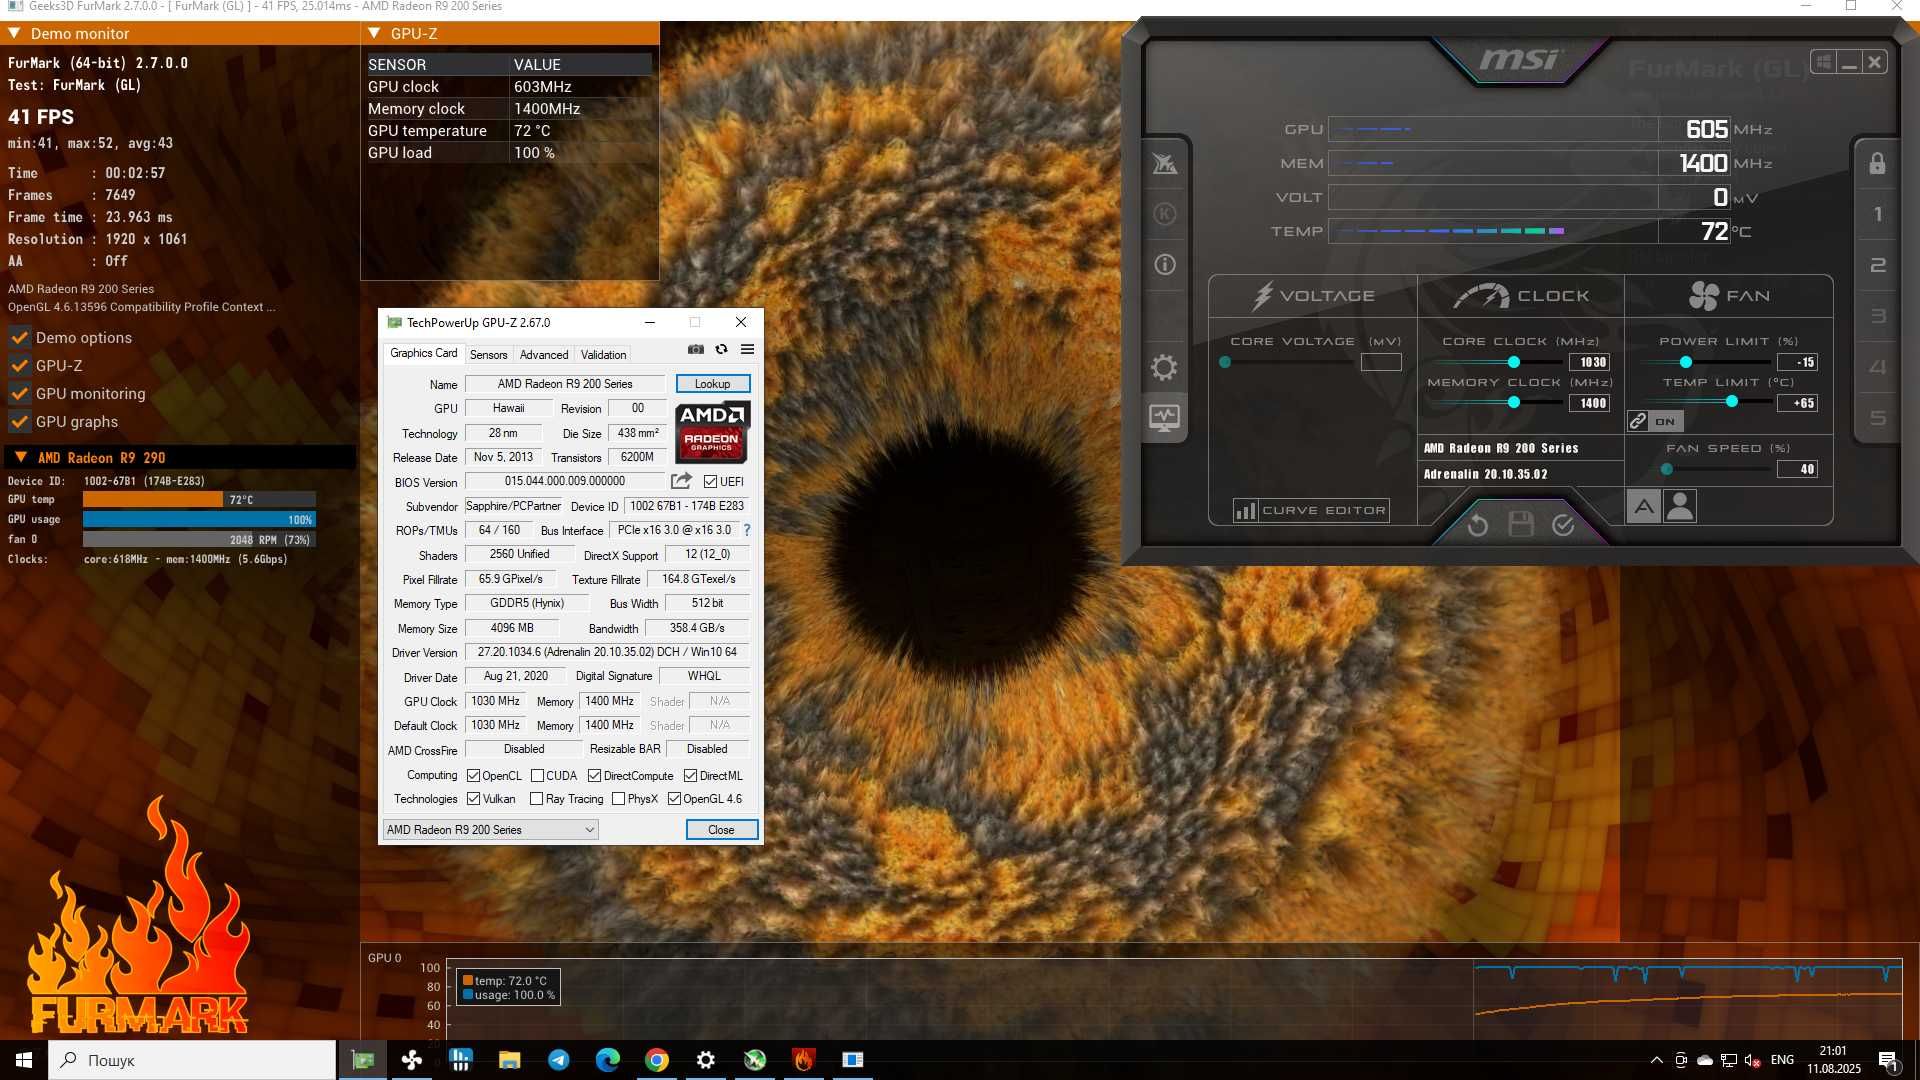Toggle the Demo options checkbox
Image resolution: width=1920 pixels, height=1080 pixels.
[x=19, y=338]
